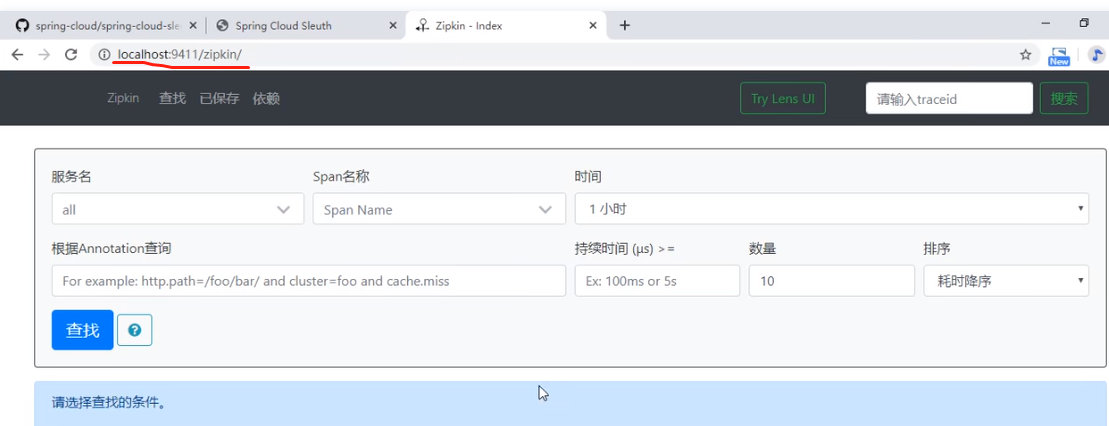Click the blue music note extension icon
Screen dimensions: 1109x426
pyautogui.click(x=1096, y=54)
